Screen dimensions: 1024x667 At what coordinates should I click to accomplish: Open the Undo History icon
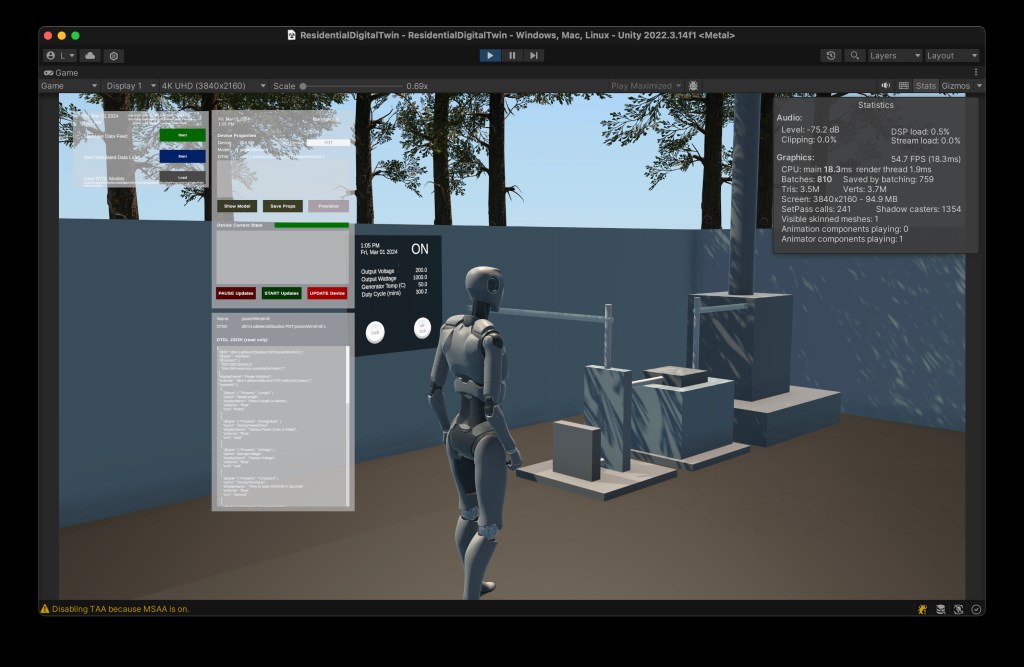[x=831, y=56]
